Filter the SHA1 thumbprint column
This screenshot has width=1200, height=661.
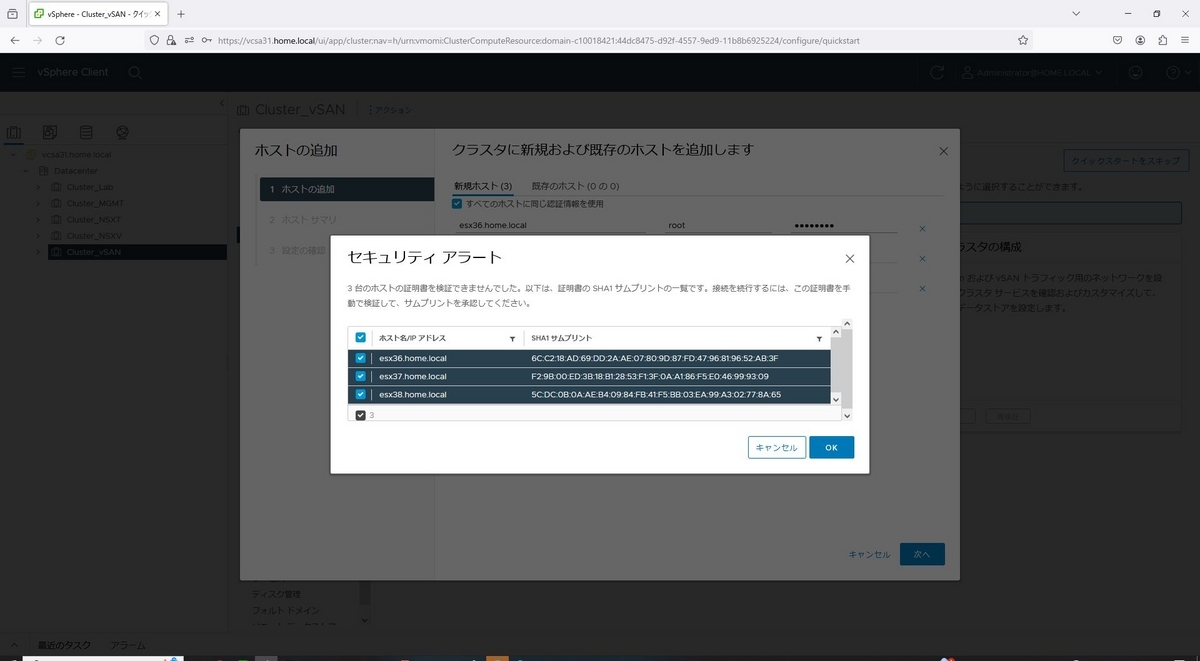[x=819, y=339]
